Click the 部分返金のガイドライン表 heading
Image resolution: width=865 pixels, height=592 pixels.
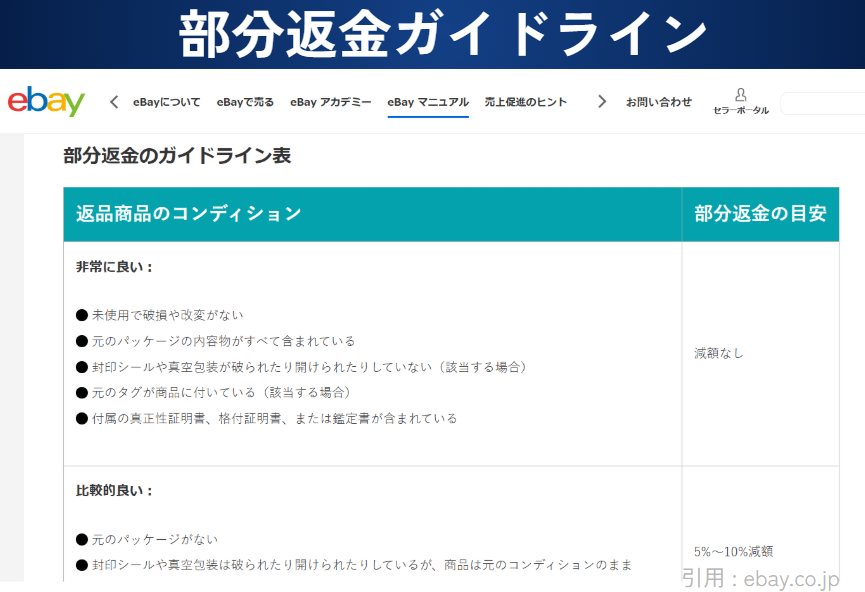click(177, 156)
